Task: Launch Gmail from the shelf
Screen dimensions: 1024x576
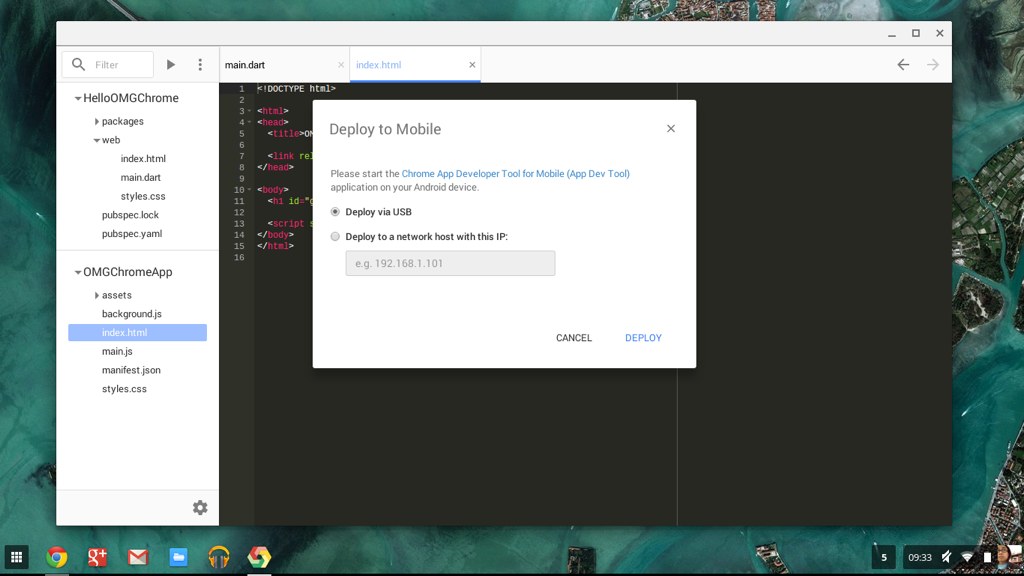Action: [137, 557]
